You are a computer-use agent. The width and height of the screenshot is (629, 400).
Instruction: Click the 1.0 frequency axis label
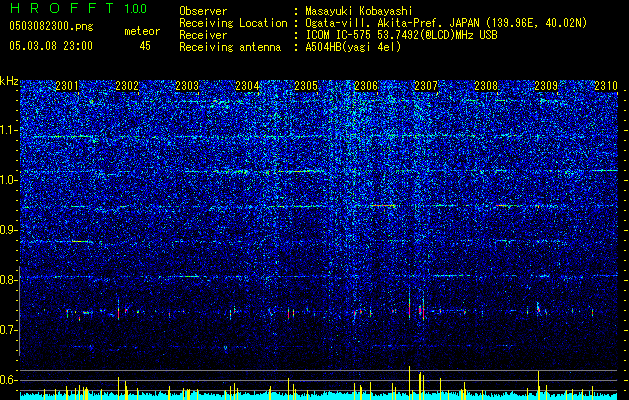8,180
